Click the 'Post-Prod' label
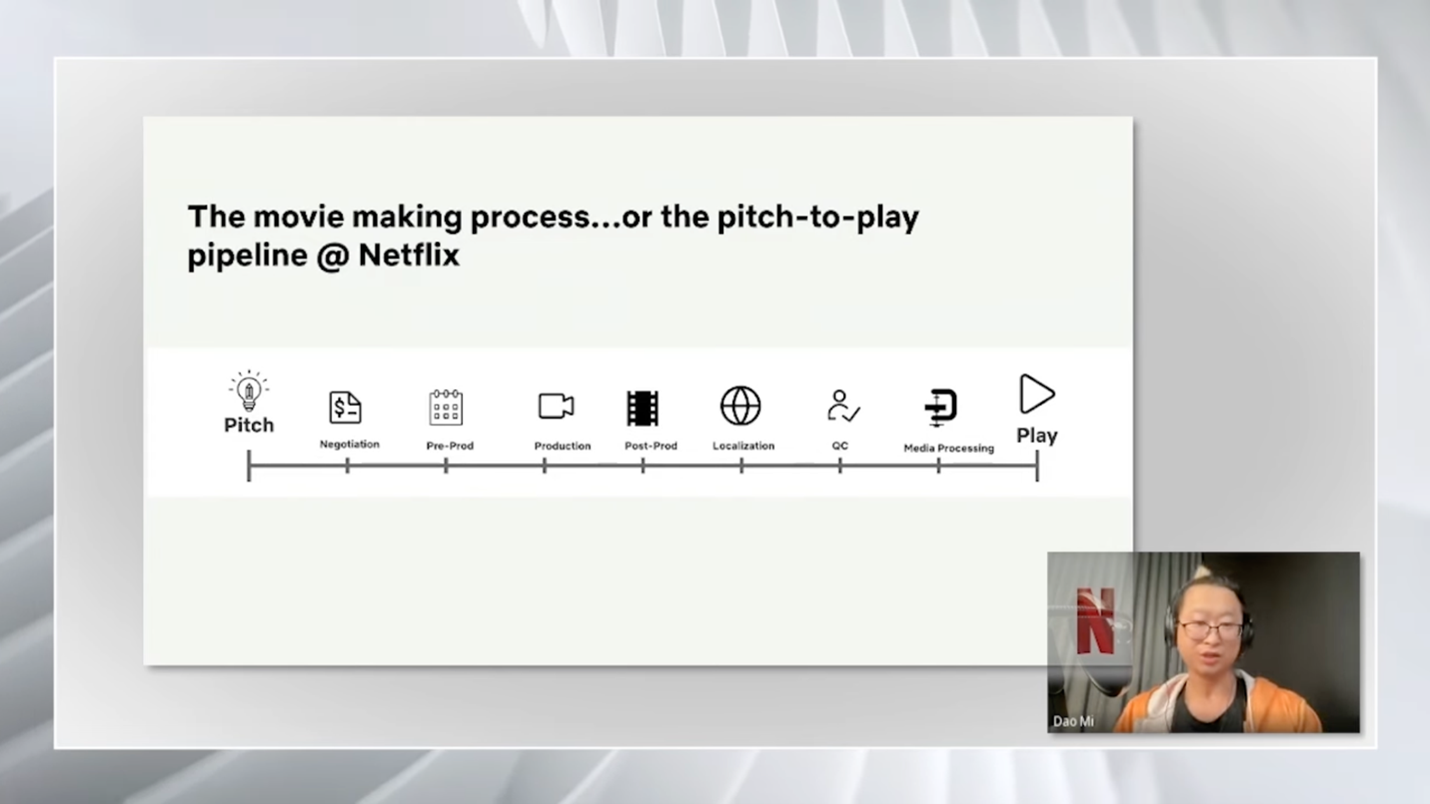Viewport: 1430px width, 804px height. (x=651, y=446)
